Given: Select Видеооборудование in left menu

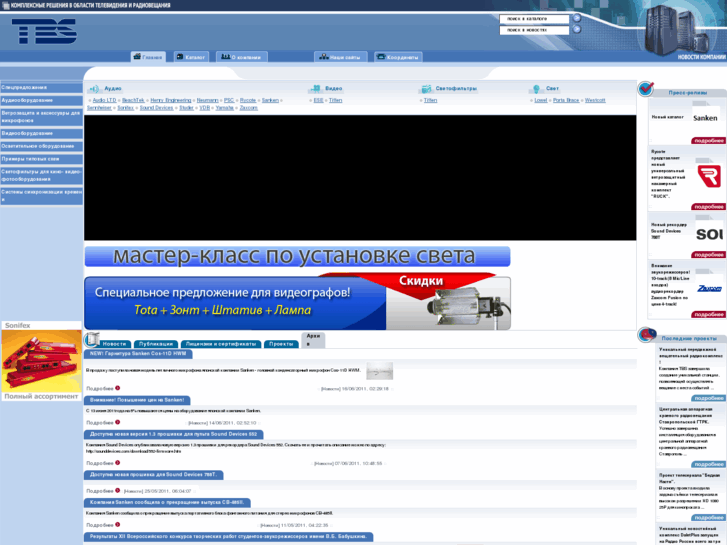Looking at the screenshot, I should click(41, 134).
